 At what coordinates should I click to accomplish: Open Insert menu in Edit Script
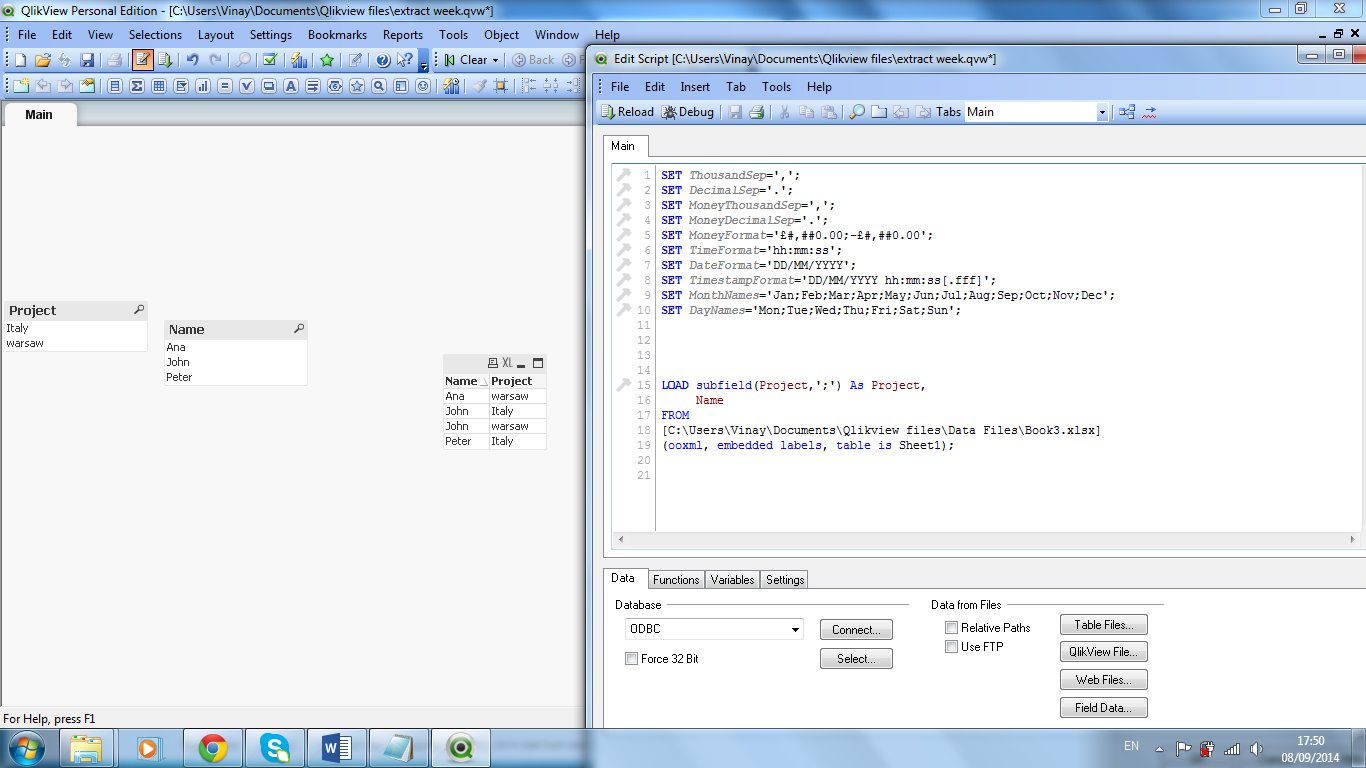(695, 87)
